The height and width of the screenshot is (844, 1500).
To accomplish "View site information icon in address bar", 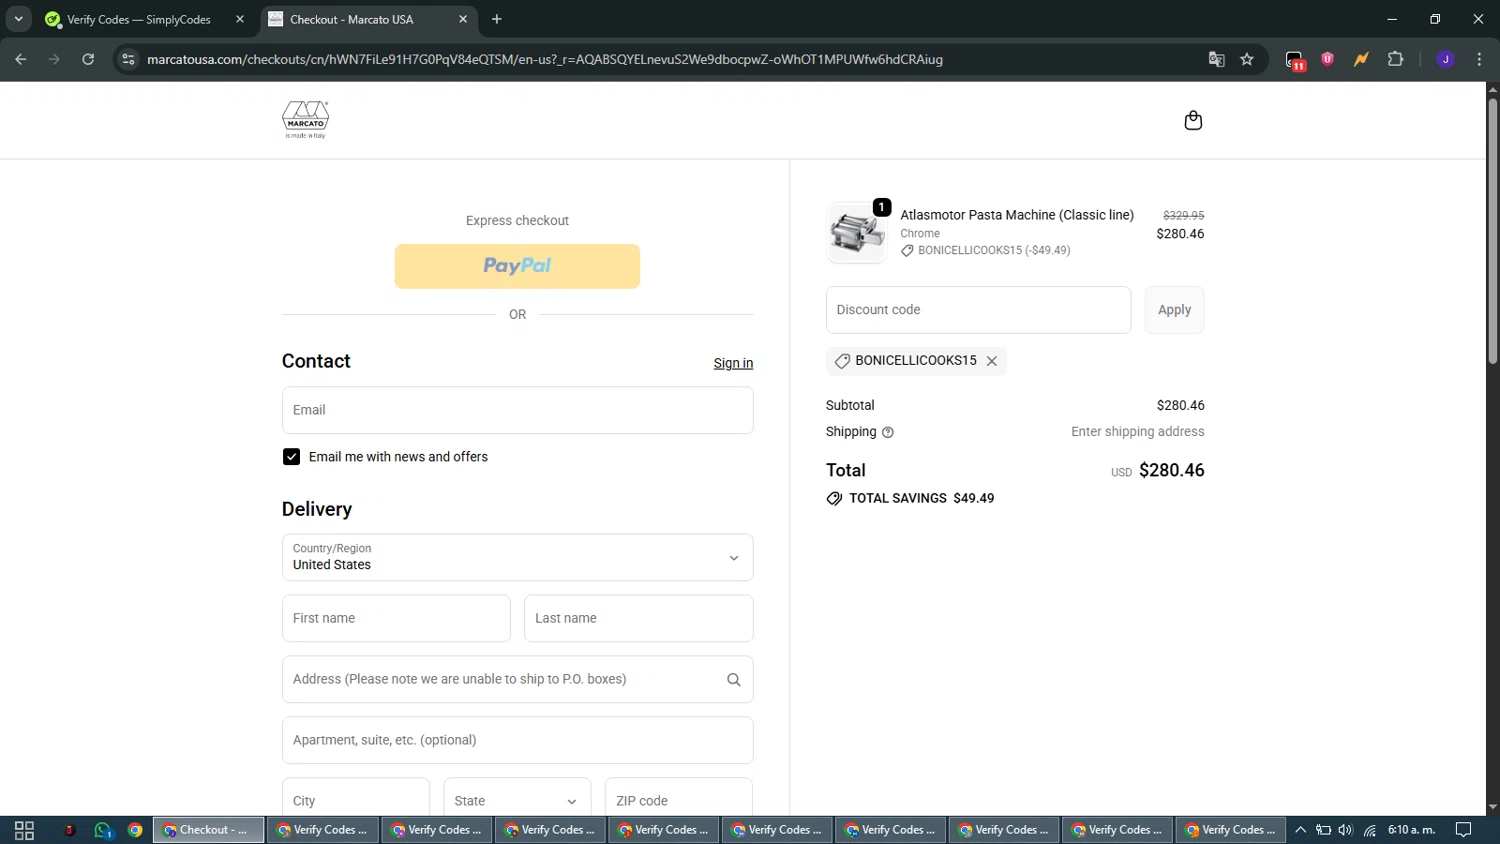I will (128, 59).
